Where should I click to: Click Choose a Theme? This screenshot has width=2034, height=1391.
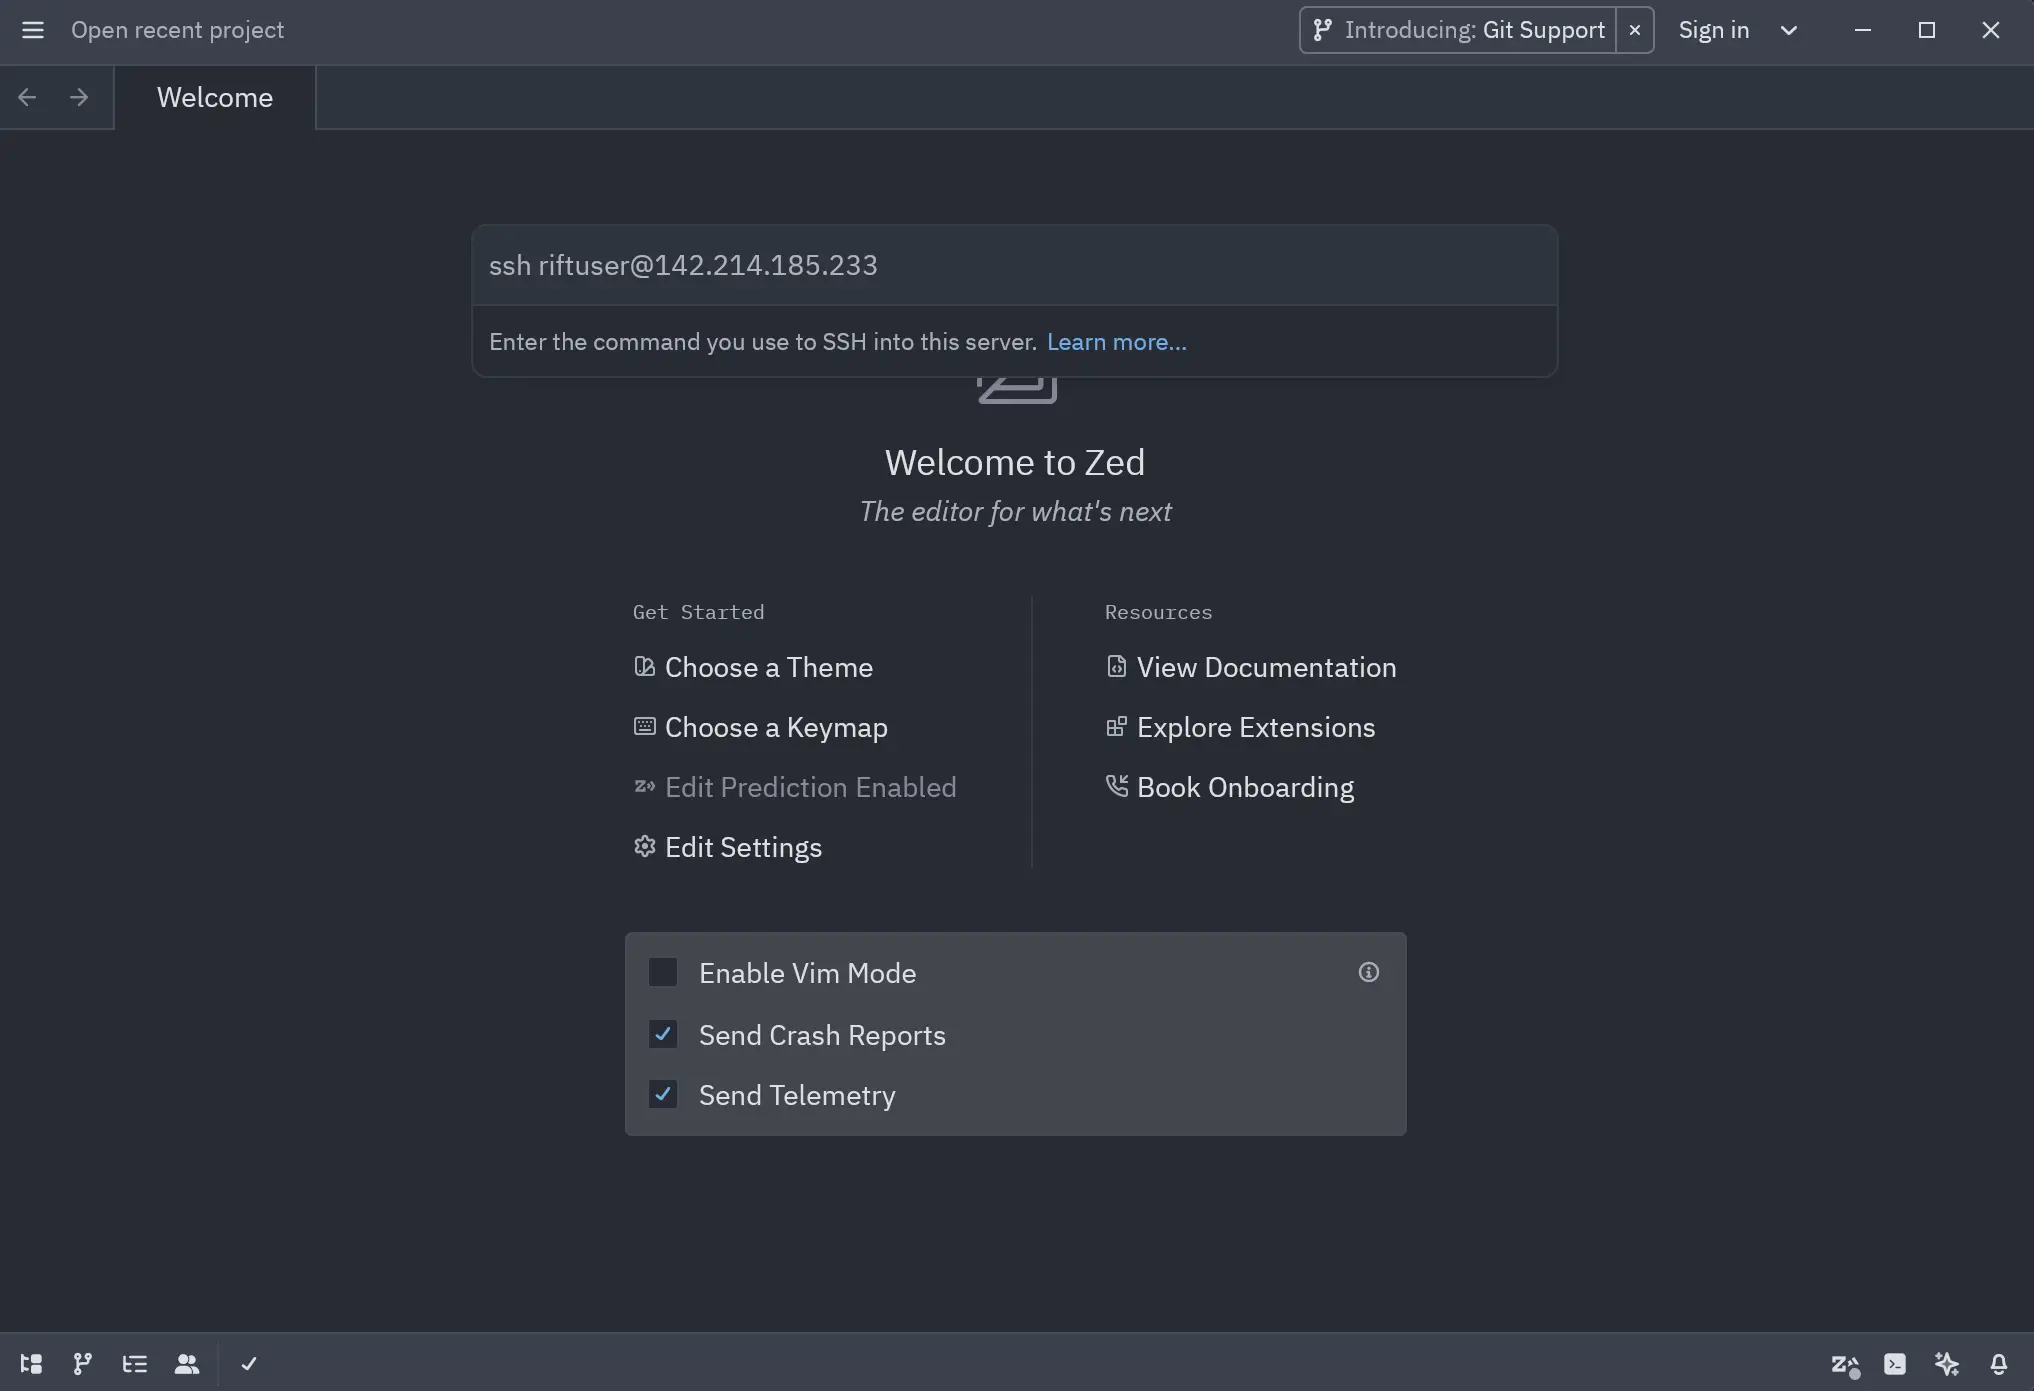[768, 667]
